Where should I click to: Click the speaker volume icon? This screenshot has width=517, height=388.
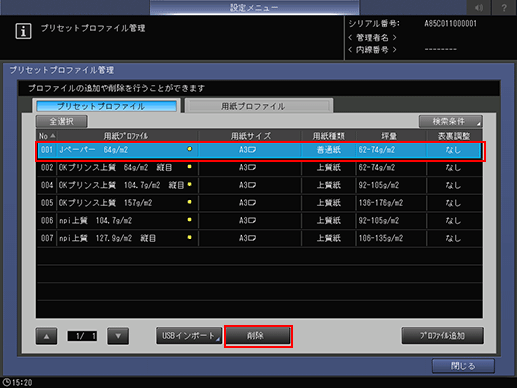(479, 7)
